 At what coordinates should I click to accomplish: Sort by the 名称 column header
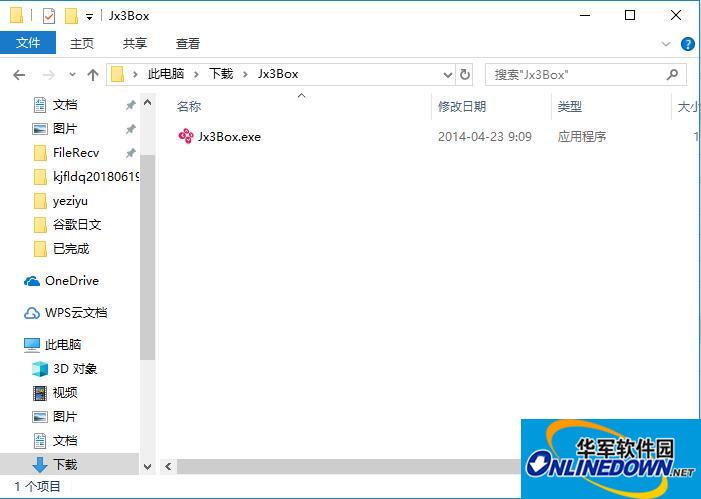pyautogui.click(x=189, y=106)
